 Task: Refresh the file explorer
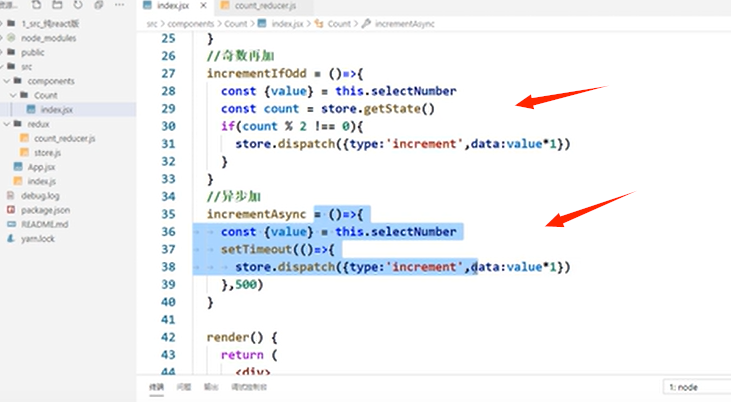pos(78,5)
